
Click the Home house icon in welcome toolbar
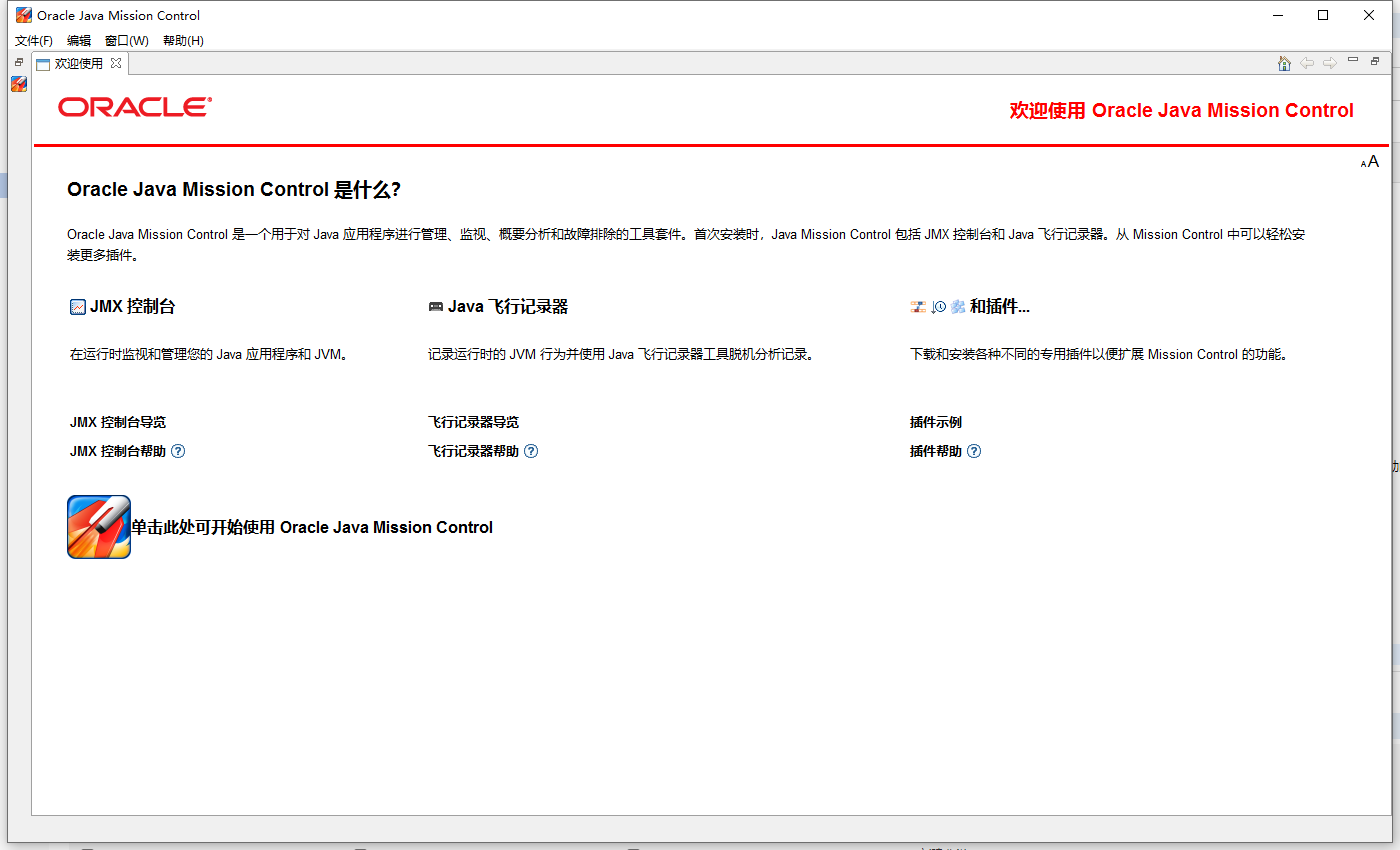pos(1284,63)
